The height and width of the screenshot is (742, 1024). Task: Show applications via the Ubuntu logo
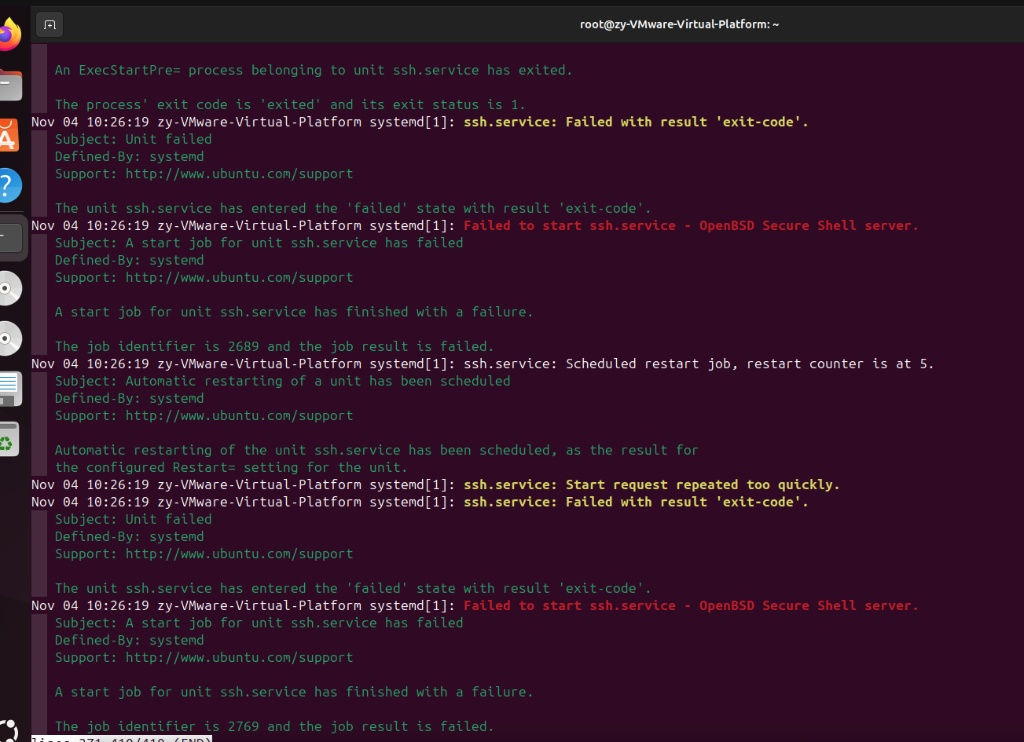coord(8,730)
